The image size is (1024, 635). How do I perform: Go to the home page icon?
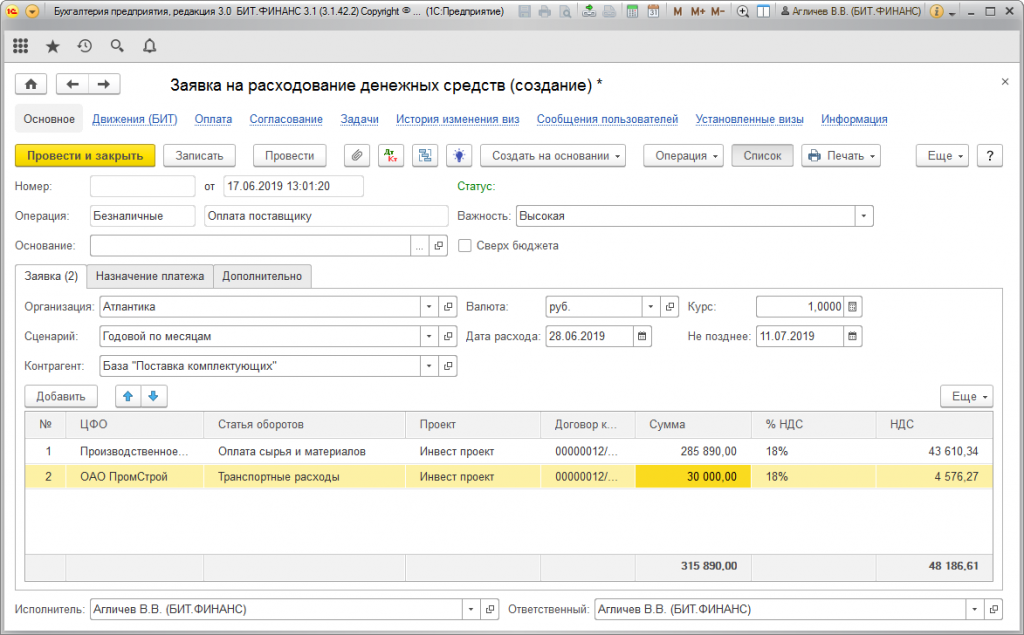31,84
